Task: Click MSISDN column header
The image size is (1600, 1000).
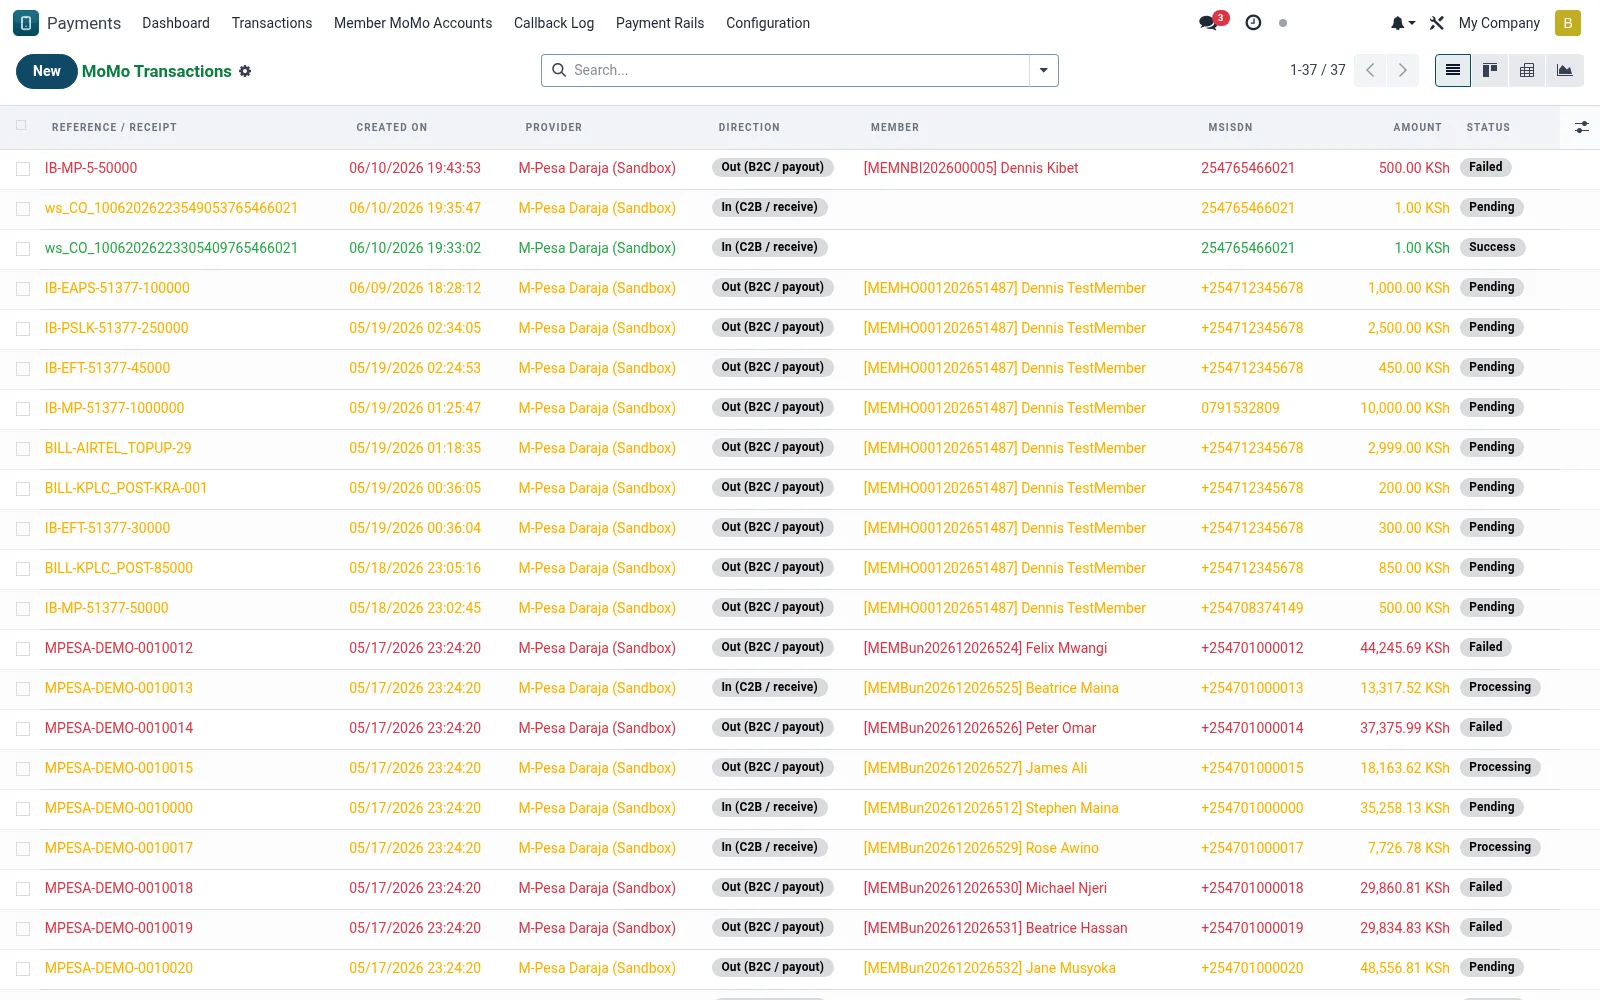Action: tap(1230, 128)
